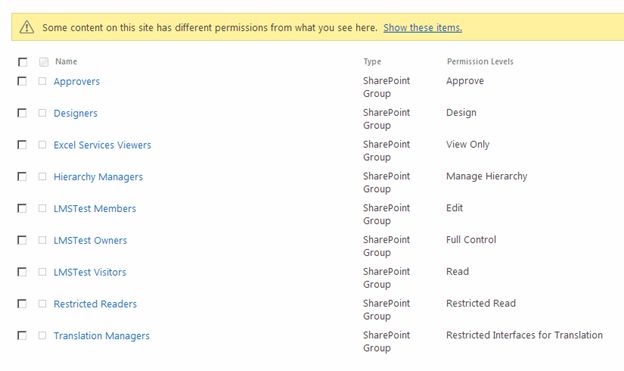The image size is (624, 371).
Task: Click the Permission Levels column header
Action: (480, 61)
